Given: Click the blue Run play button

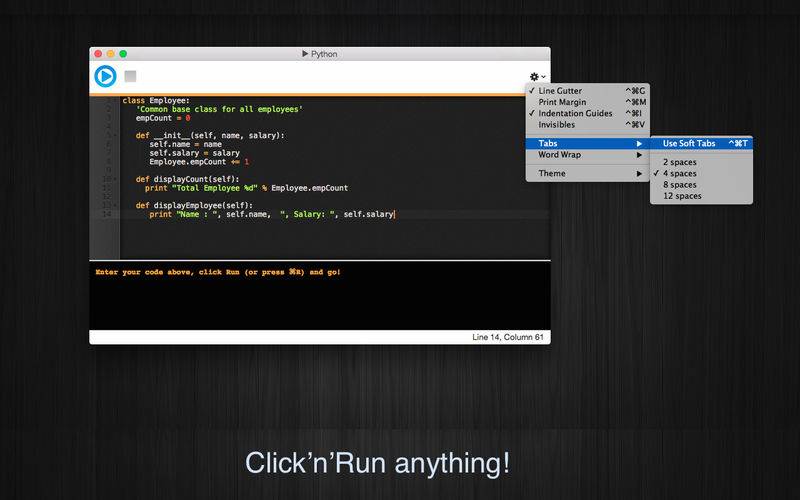Looking at the screenshot, I should tap(106, 76).
